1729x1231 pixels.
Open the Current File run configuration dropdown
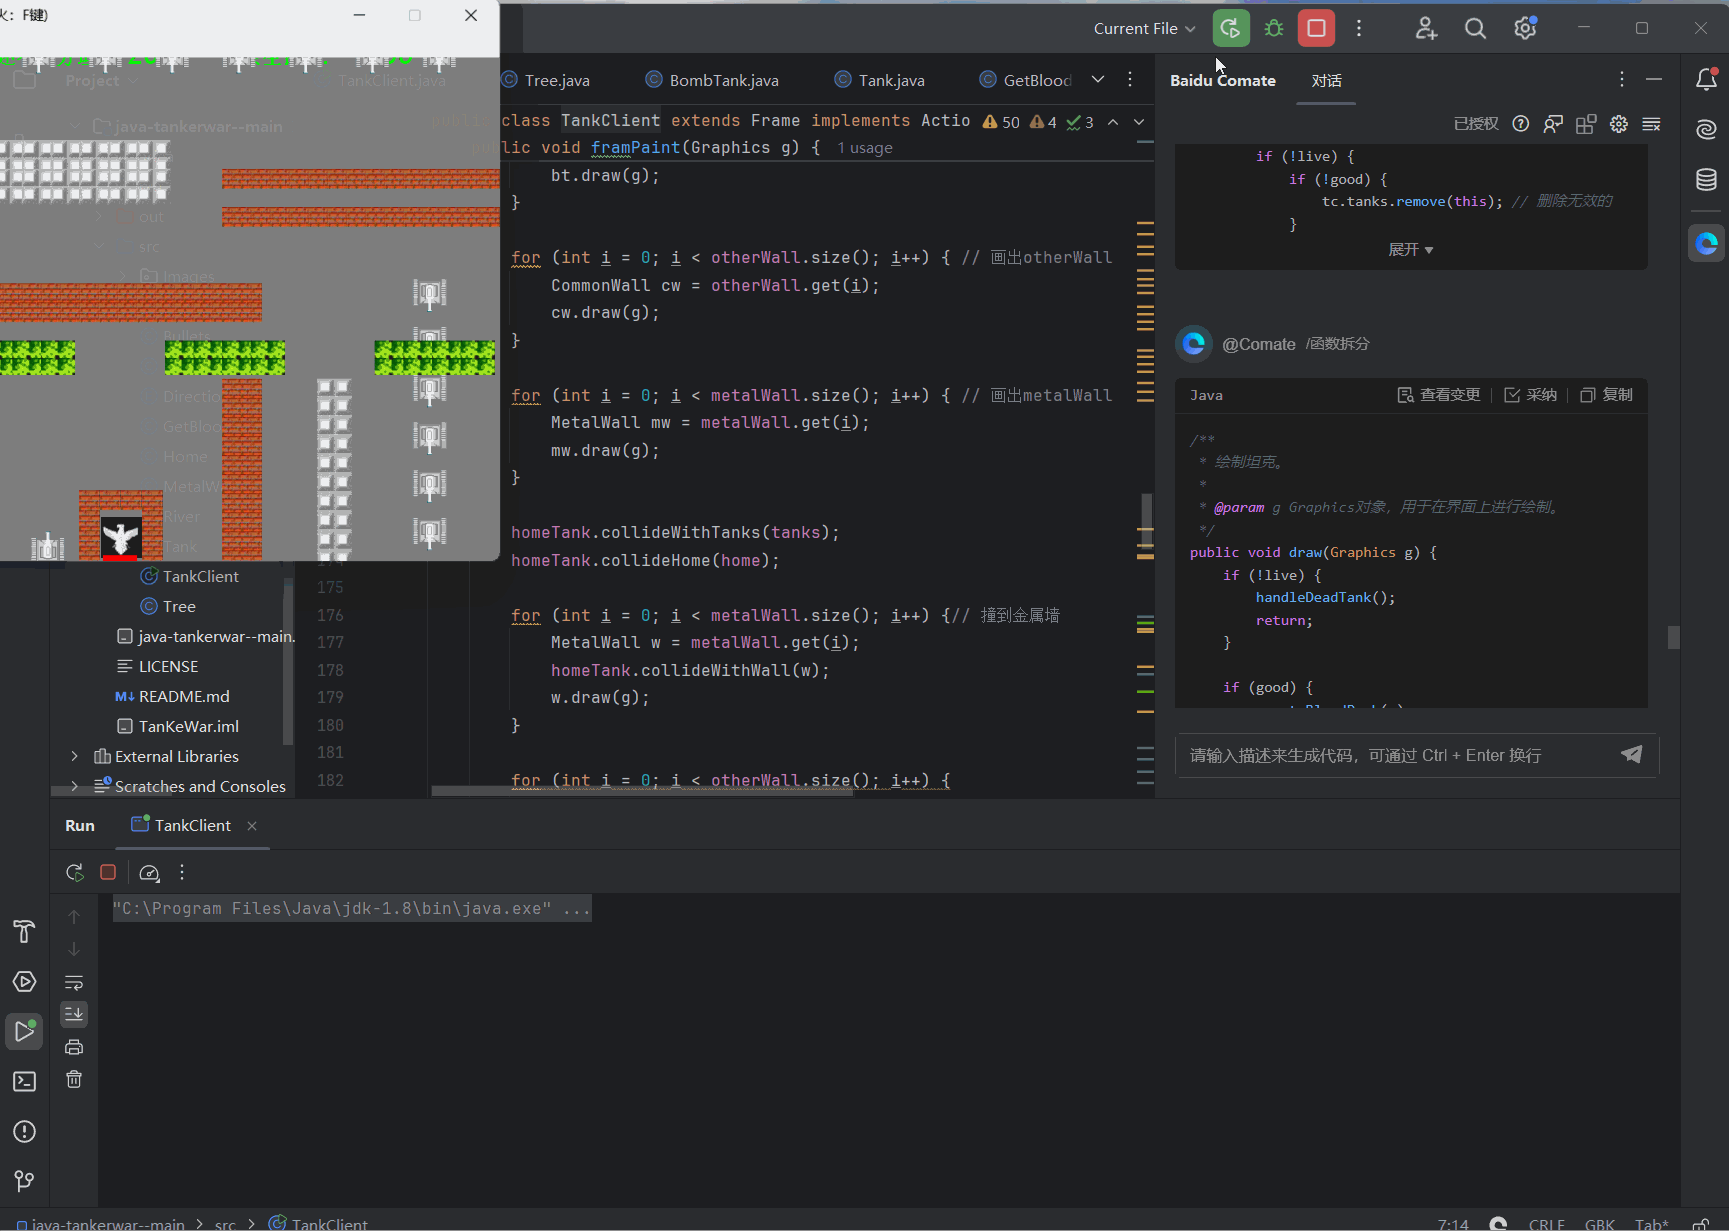tap(1144, 28)
